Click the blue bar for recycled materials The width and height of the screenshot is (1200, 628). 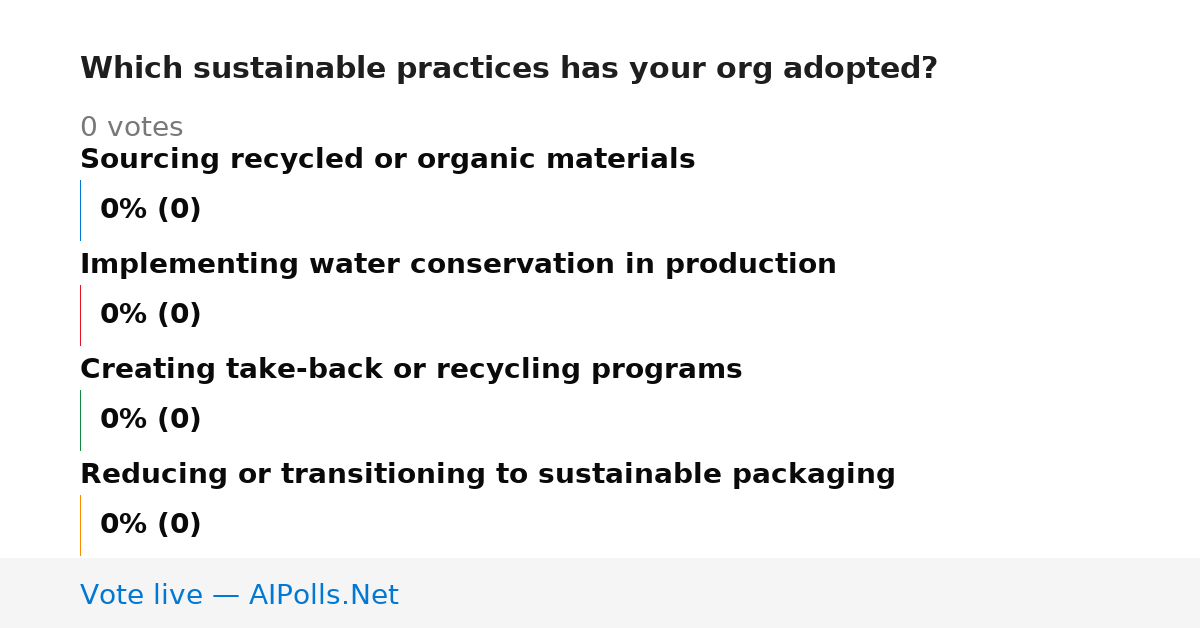click(x=80, y=210)
